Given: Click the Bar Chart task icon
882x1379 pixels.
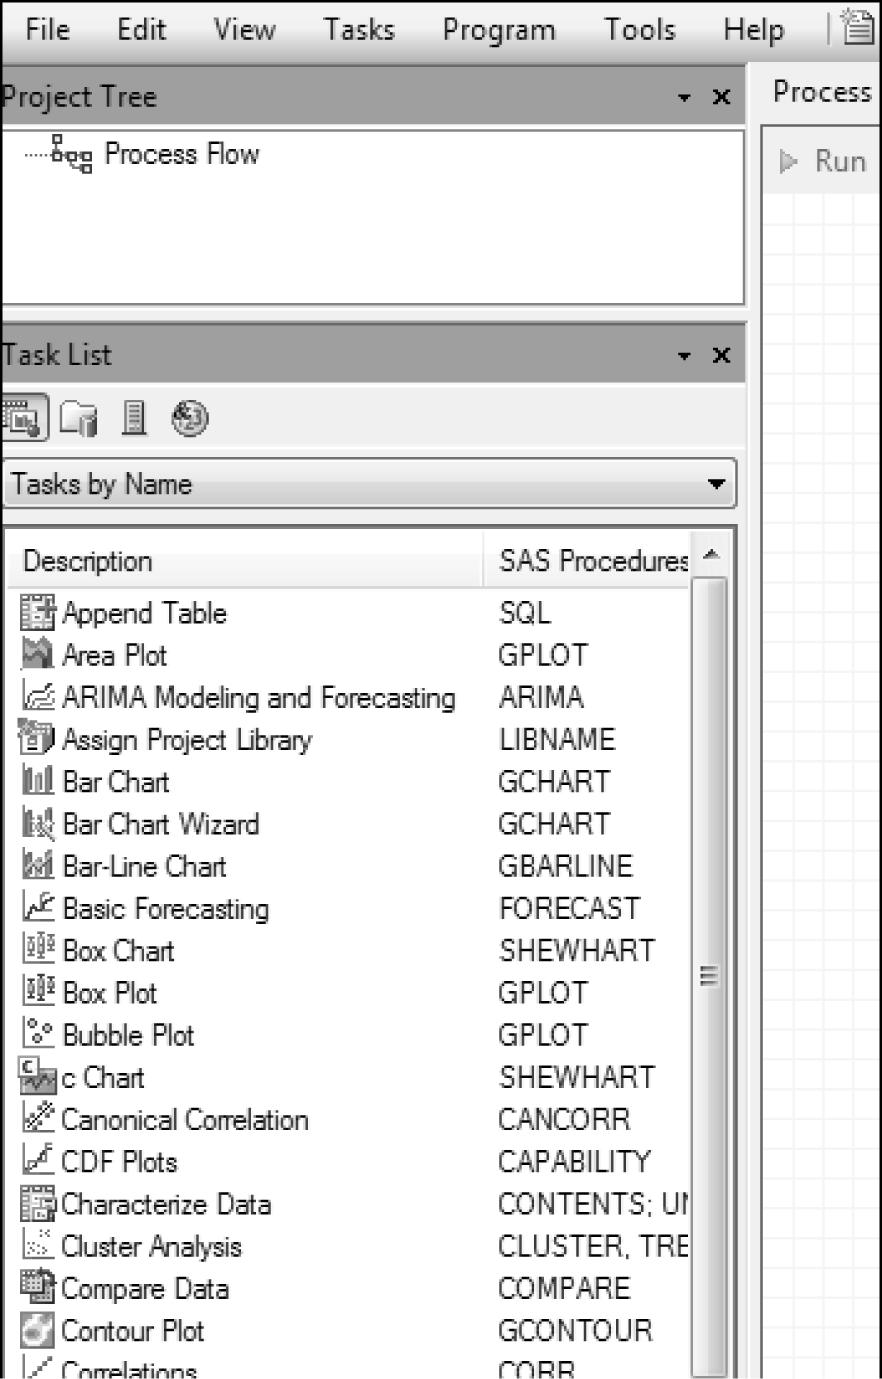Looking at the screenshot, I should point(38,781).
